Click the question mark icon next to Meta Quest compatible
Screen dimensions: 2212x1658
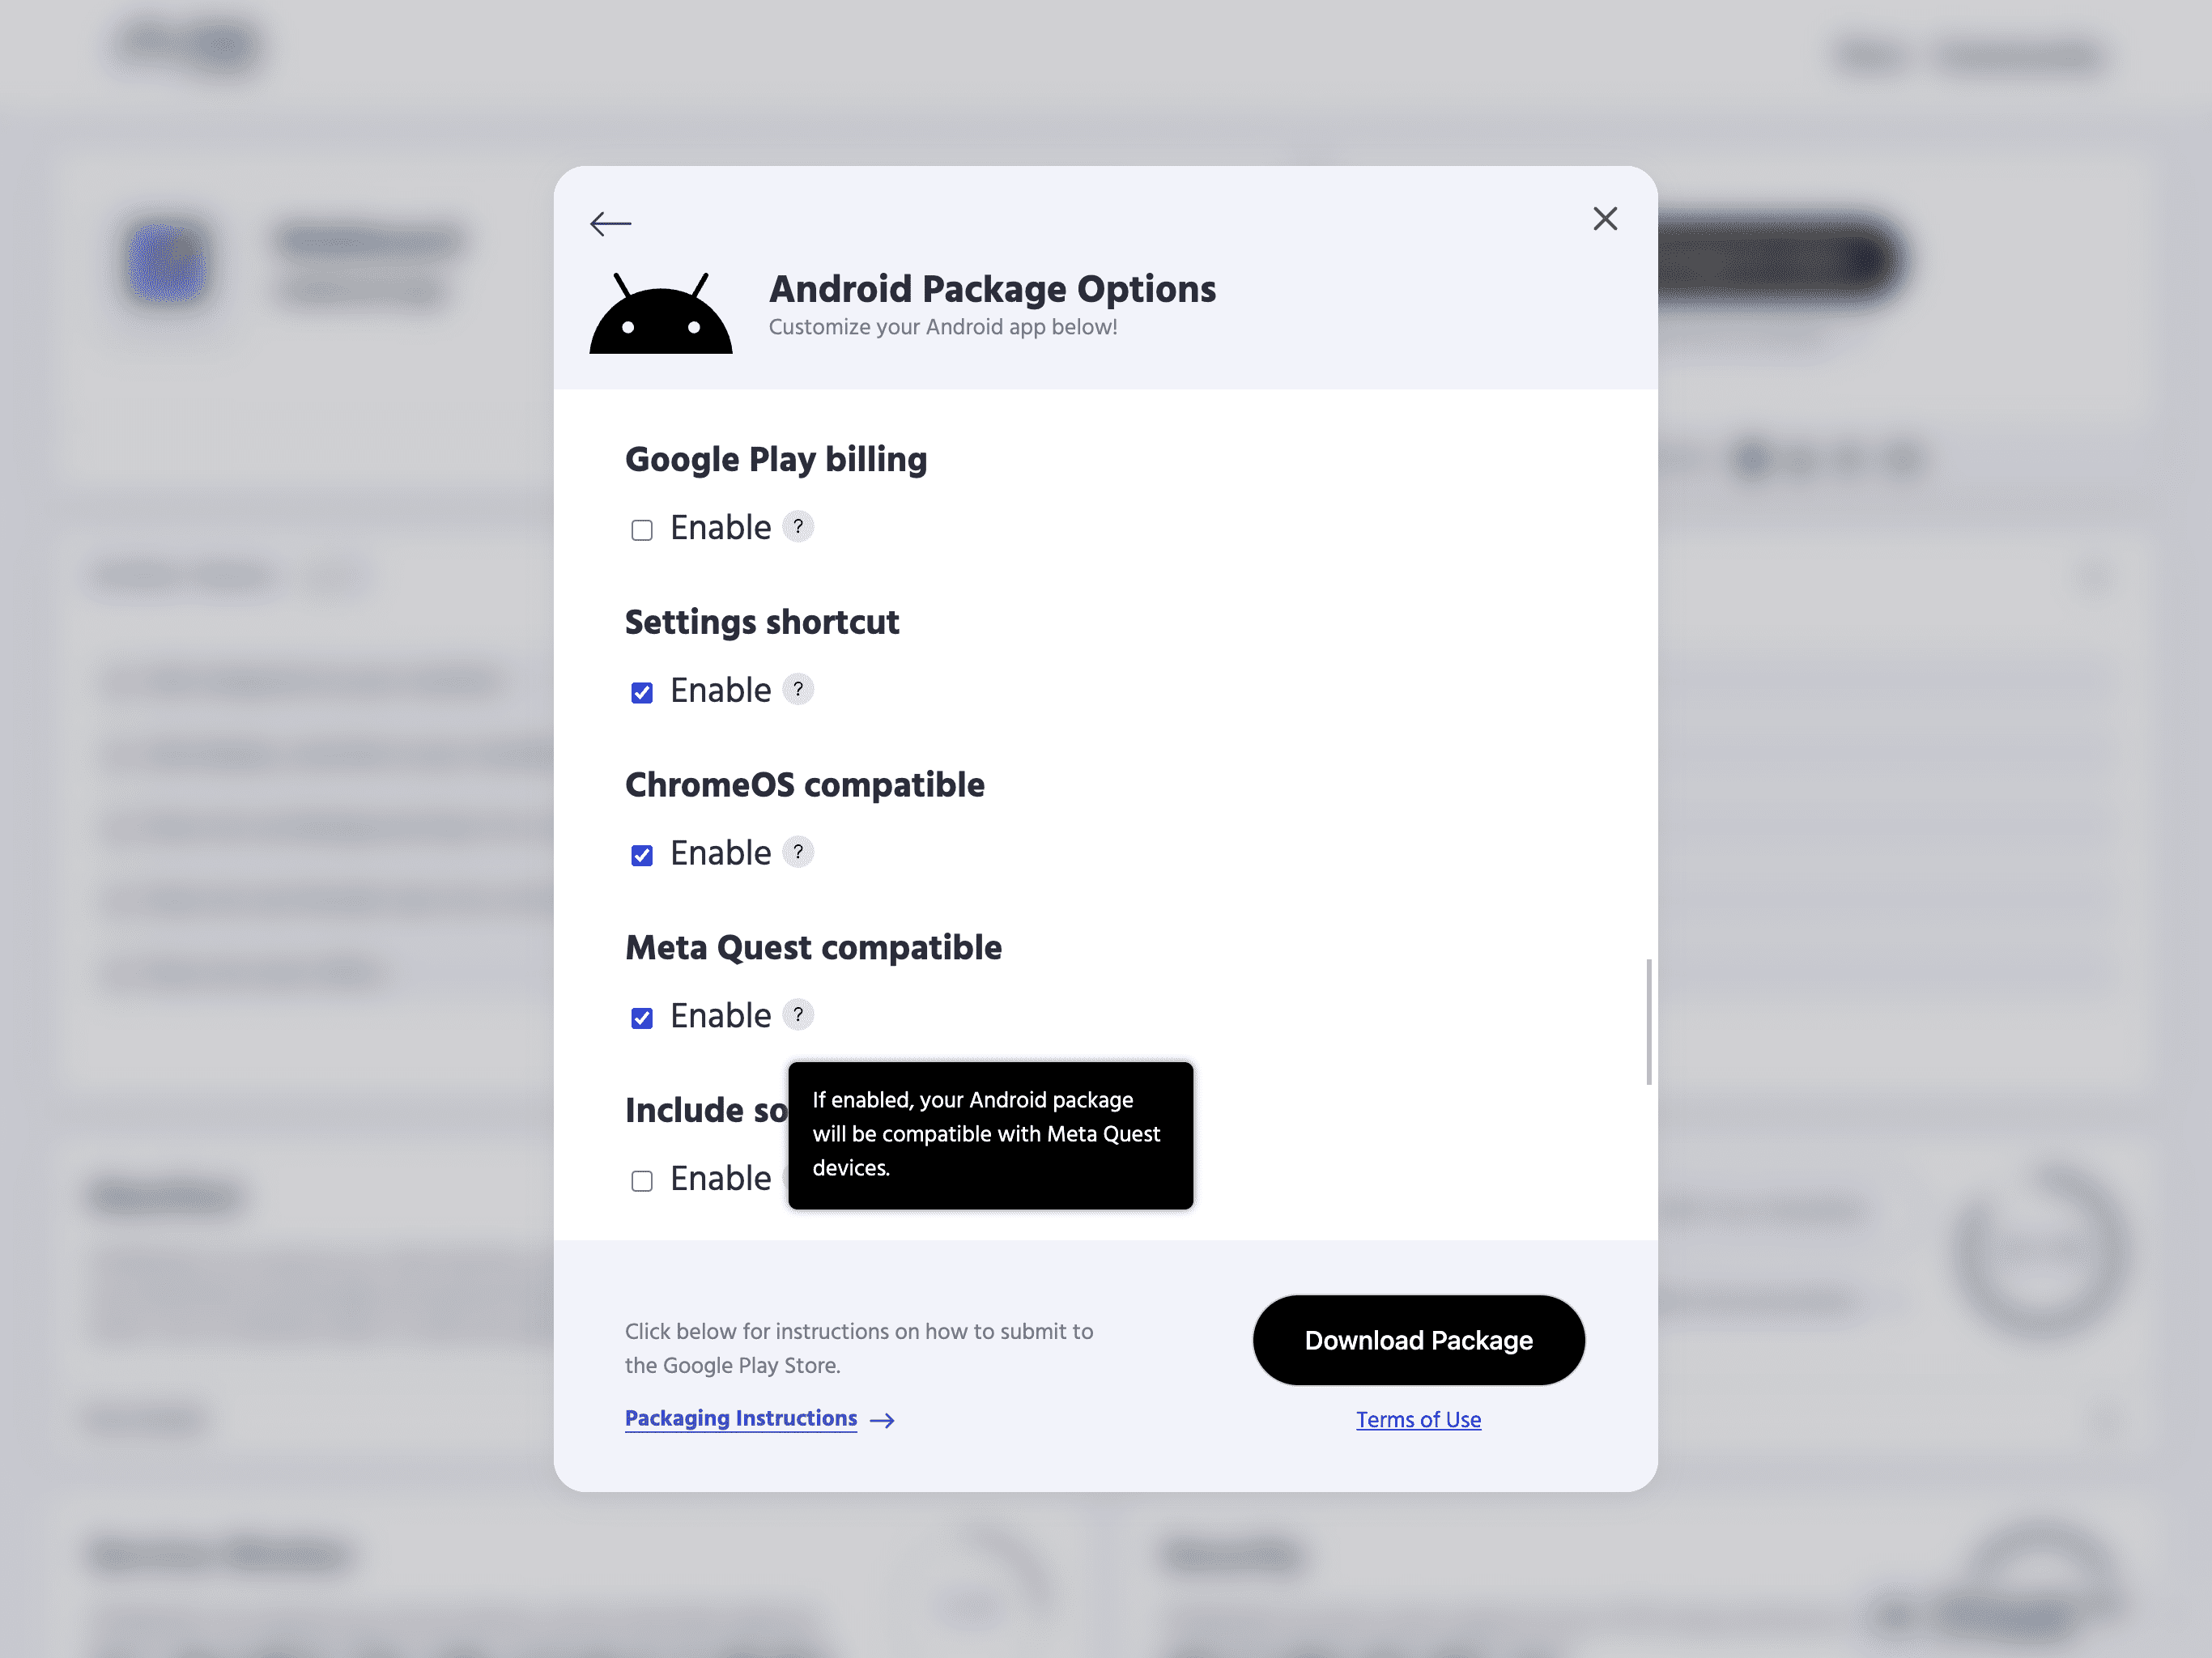click(796, 1015)
